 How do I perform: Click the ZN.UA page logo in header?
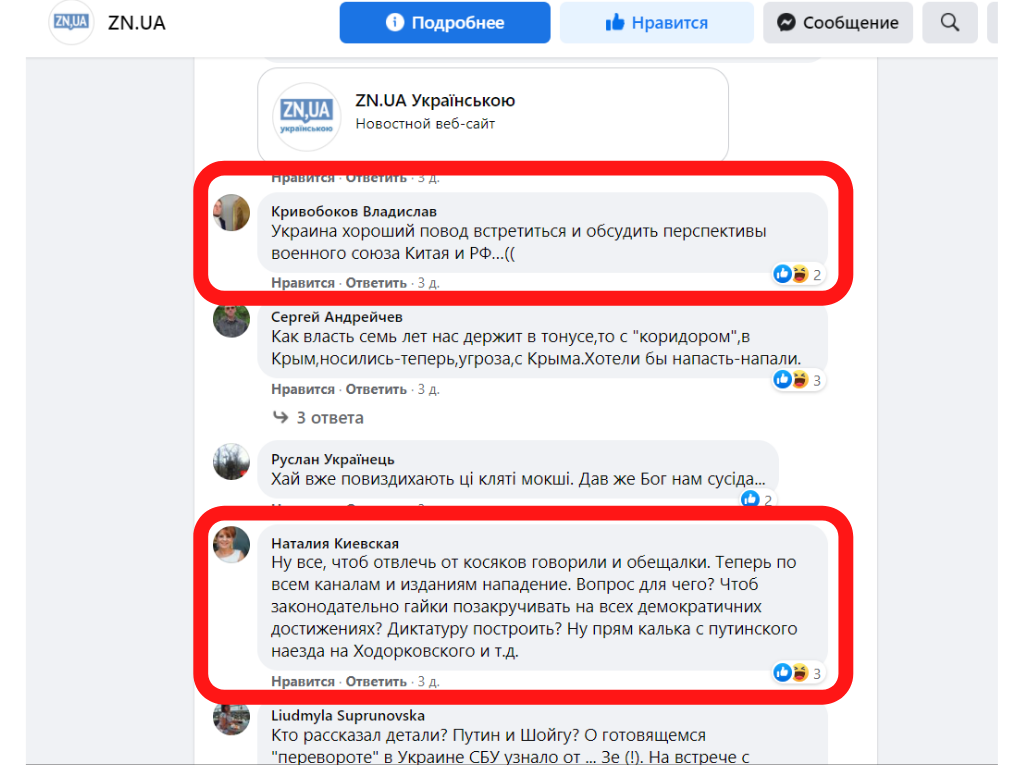tap(71, 22)
